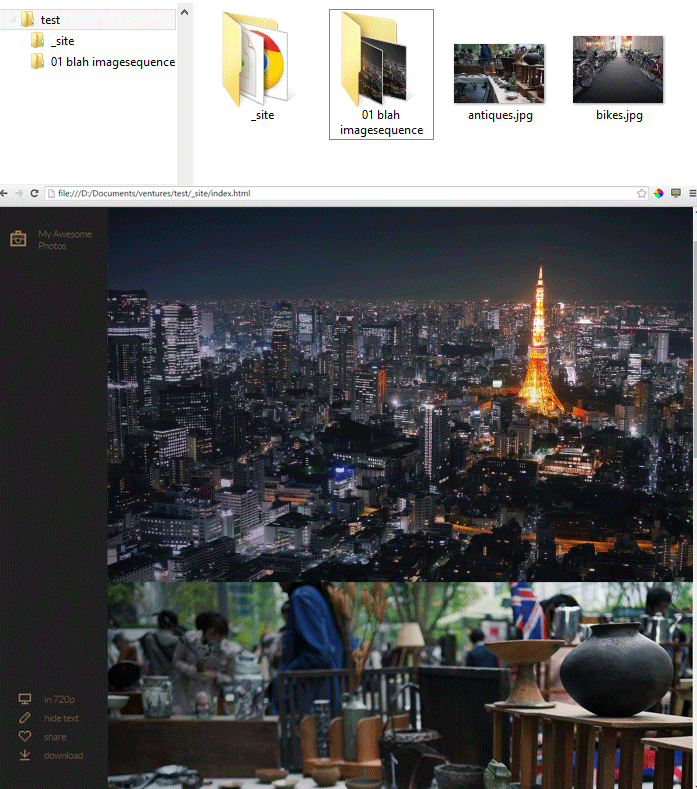Click the heart share icon
The image size is (697, 789).
coord(25,736)
